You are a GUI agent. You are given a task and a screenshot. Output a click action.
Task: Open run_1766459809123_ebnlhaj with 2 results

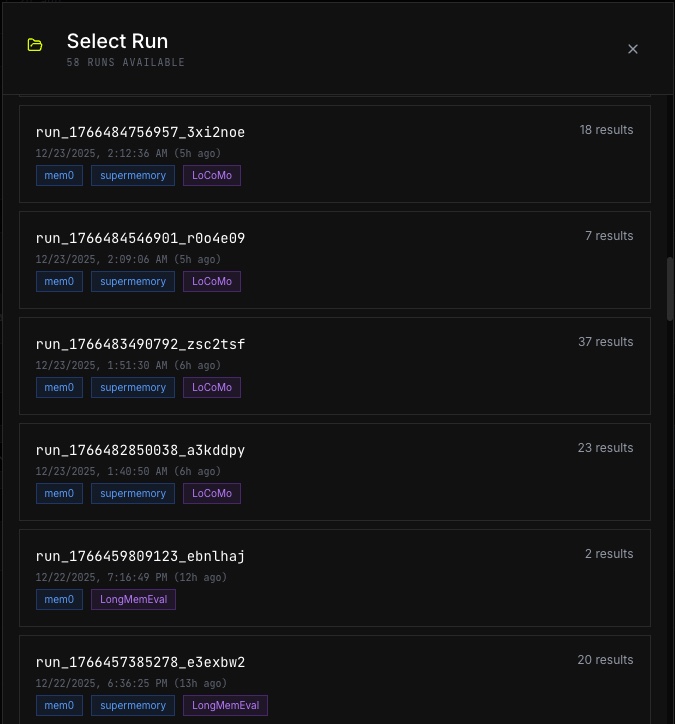point(335,578)
